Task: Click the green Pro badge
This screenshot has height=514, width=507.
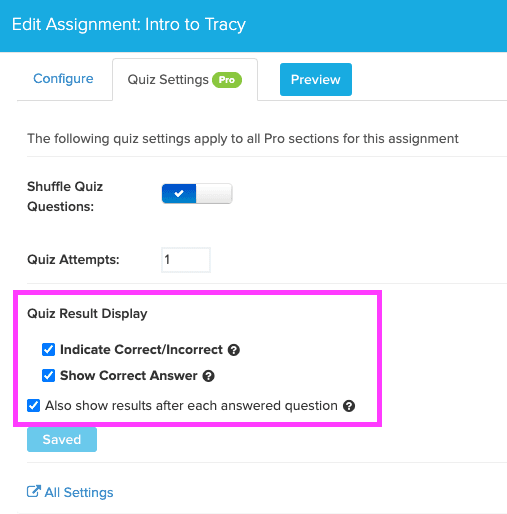Action: tap(227, 80)
